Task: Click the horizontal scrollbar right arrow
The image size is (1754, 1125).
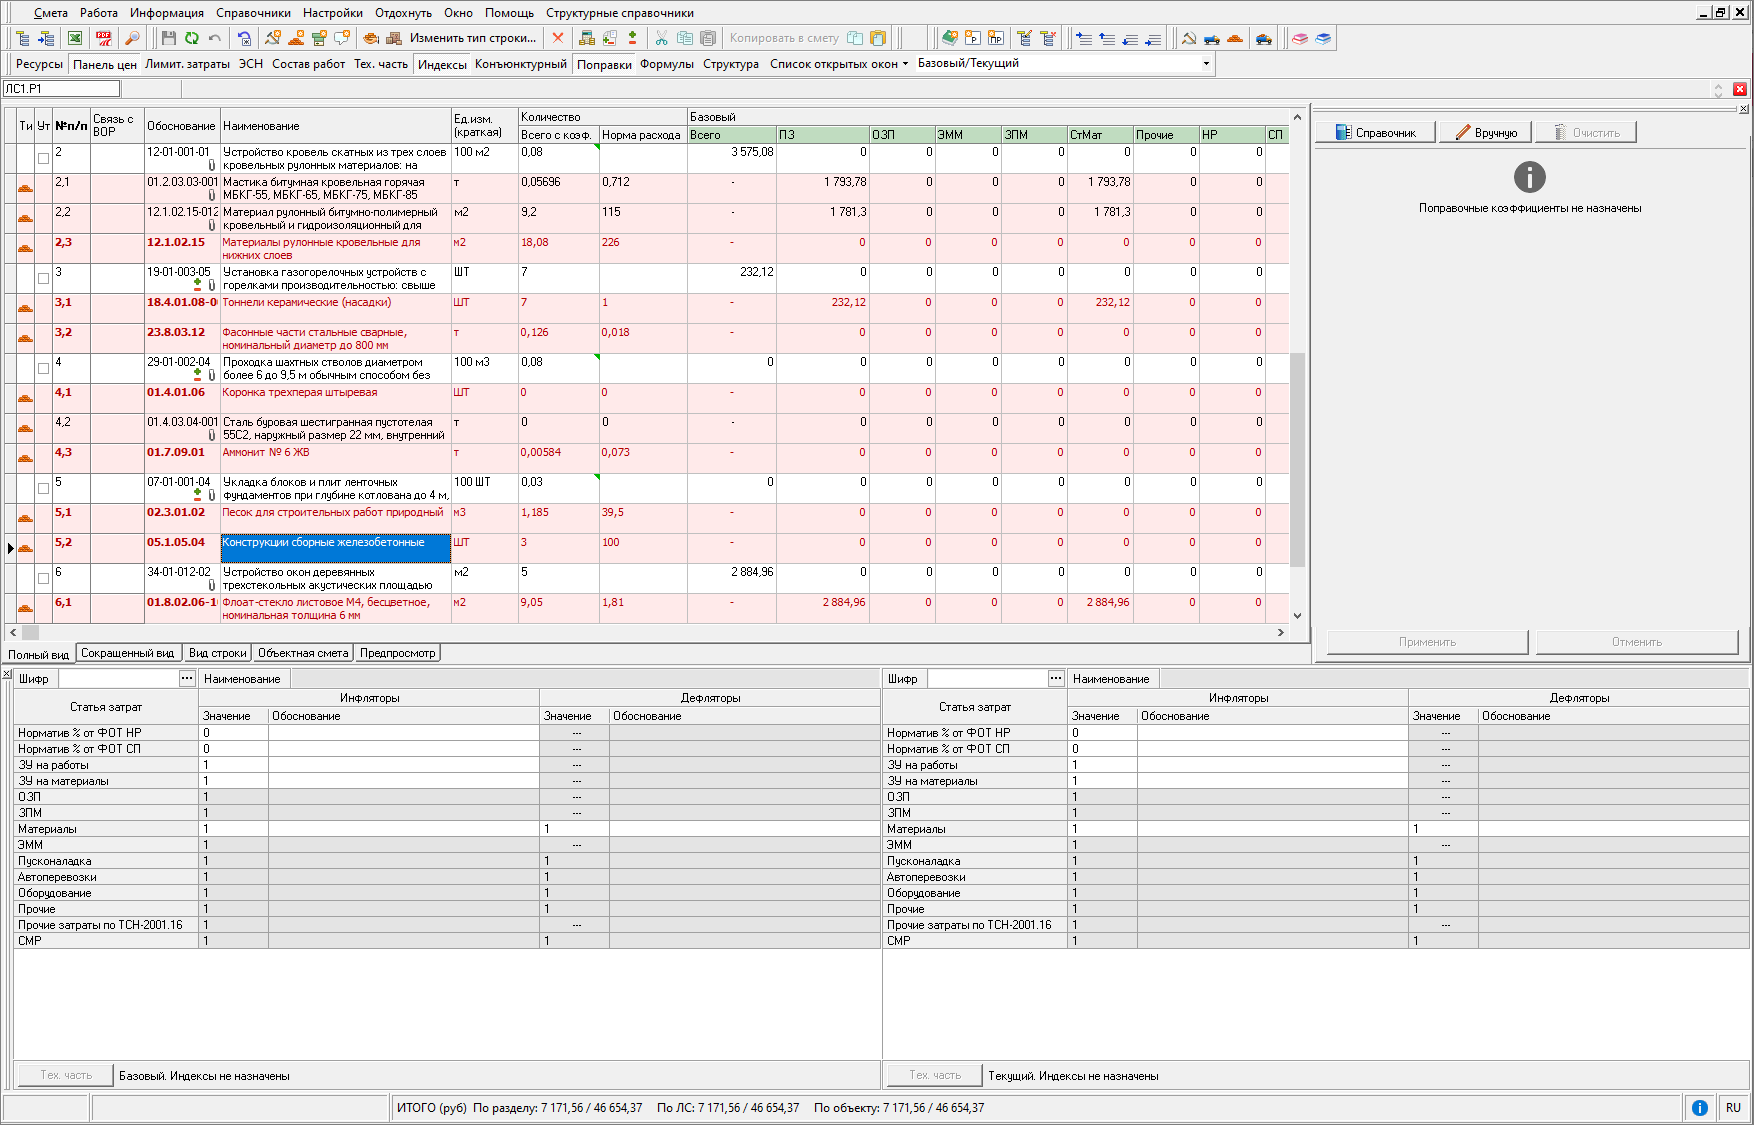Action: click(x=1281, y=632)
